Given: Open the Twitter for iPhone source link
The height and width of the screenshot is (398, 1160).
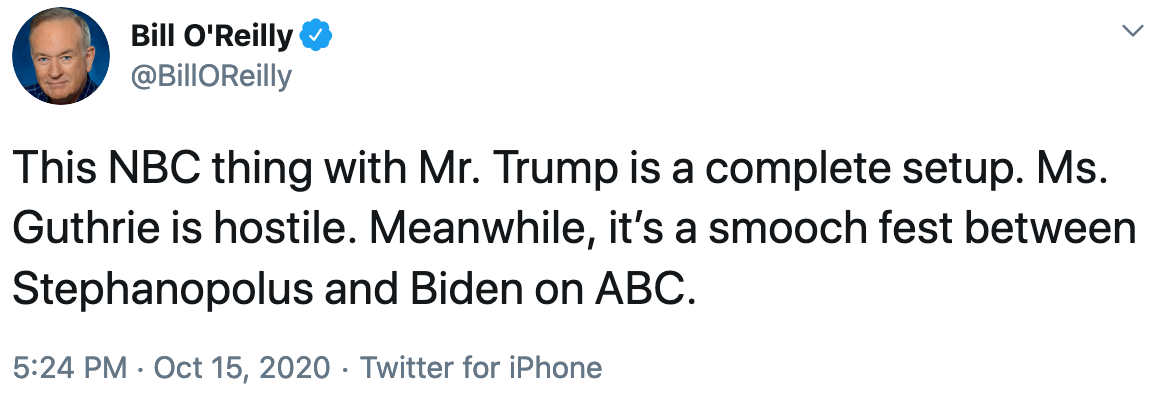Looking at the screenshot, I should 481,367.
